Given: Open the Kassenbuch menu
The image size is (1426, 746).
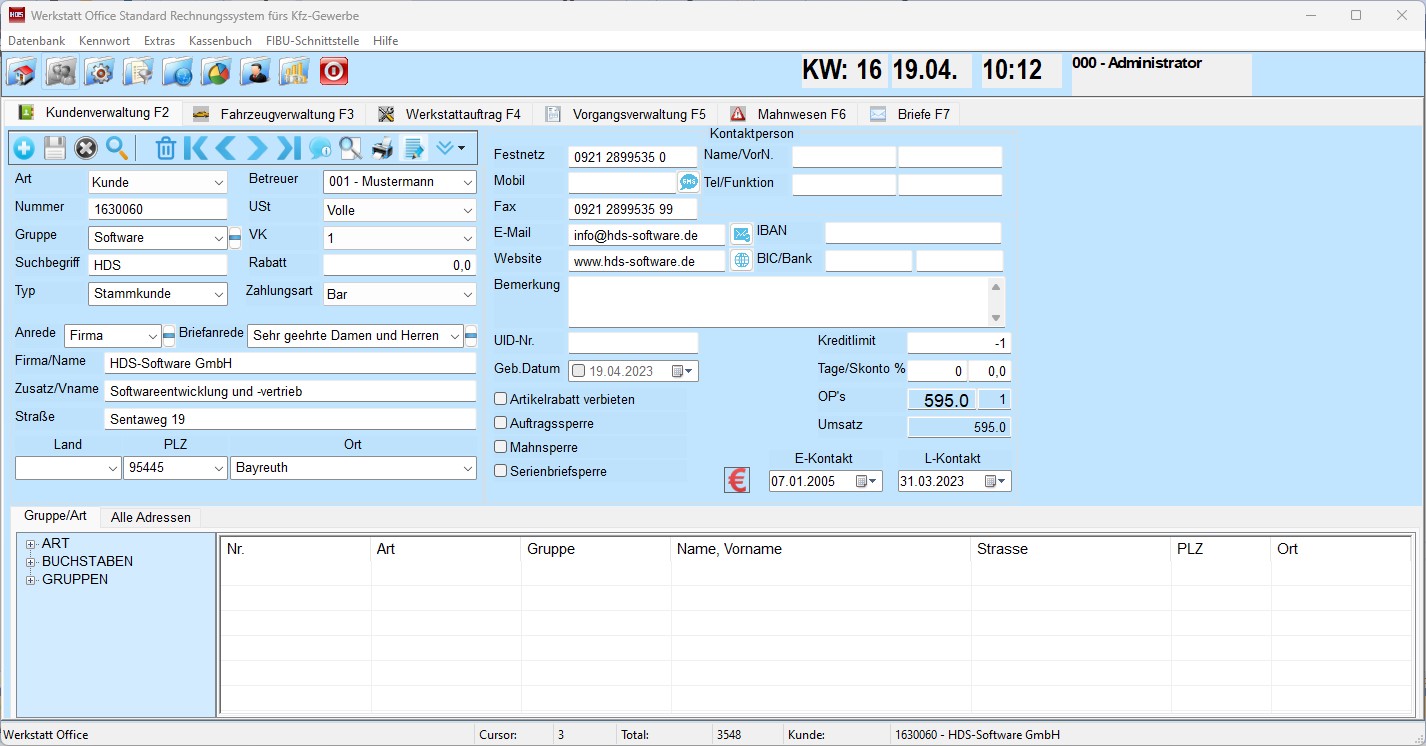Looking at the screenshot, I should pos(220,41).
